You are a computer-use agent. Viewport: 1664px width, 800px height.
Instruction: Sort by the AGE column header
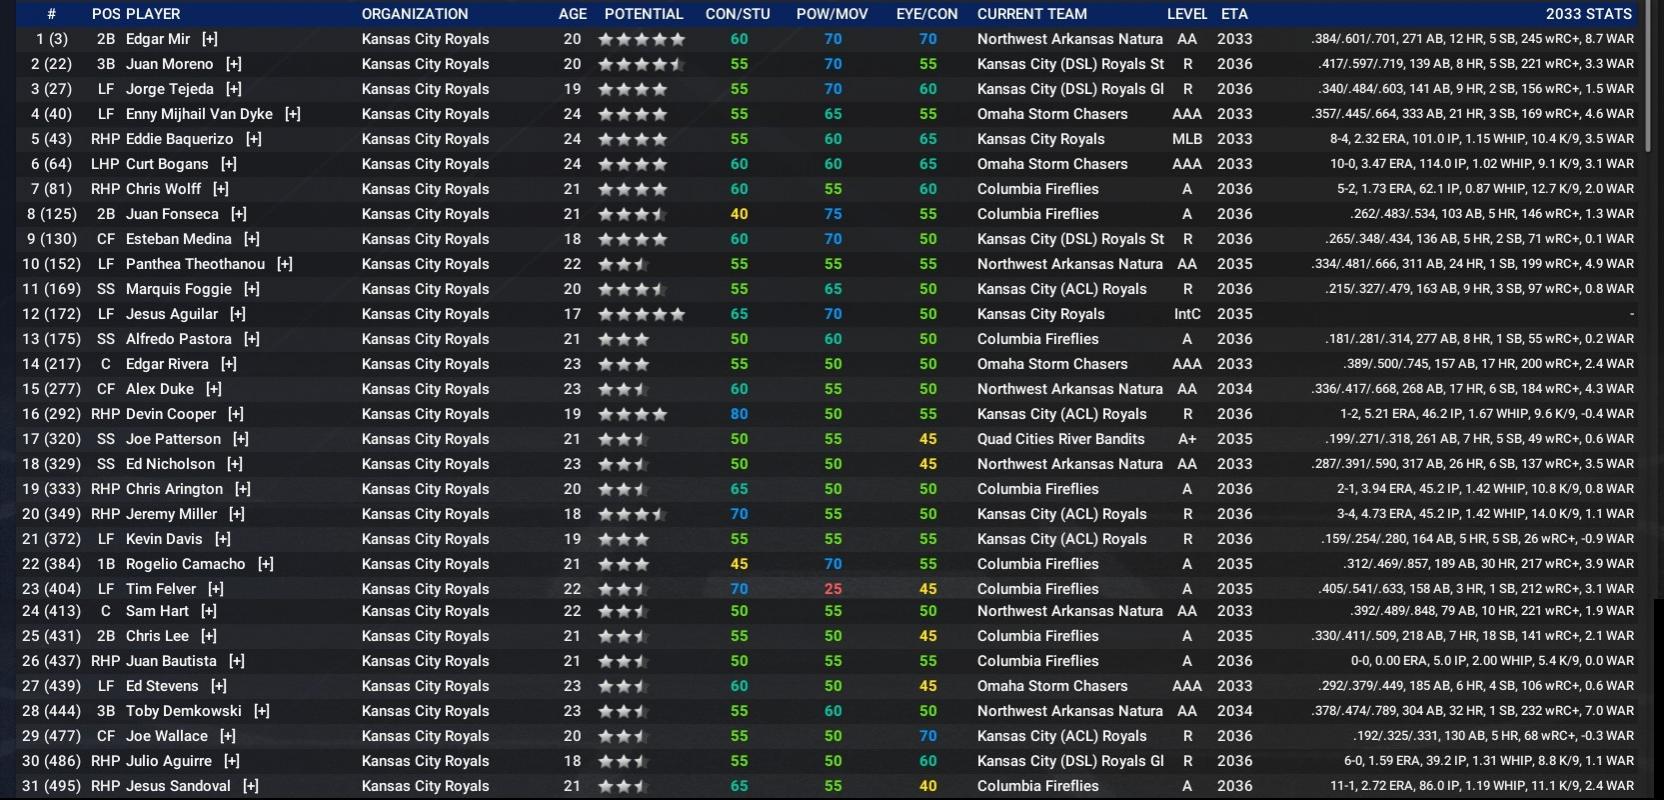572,14
